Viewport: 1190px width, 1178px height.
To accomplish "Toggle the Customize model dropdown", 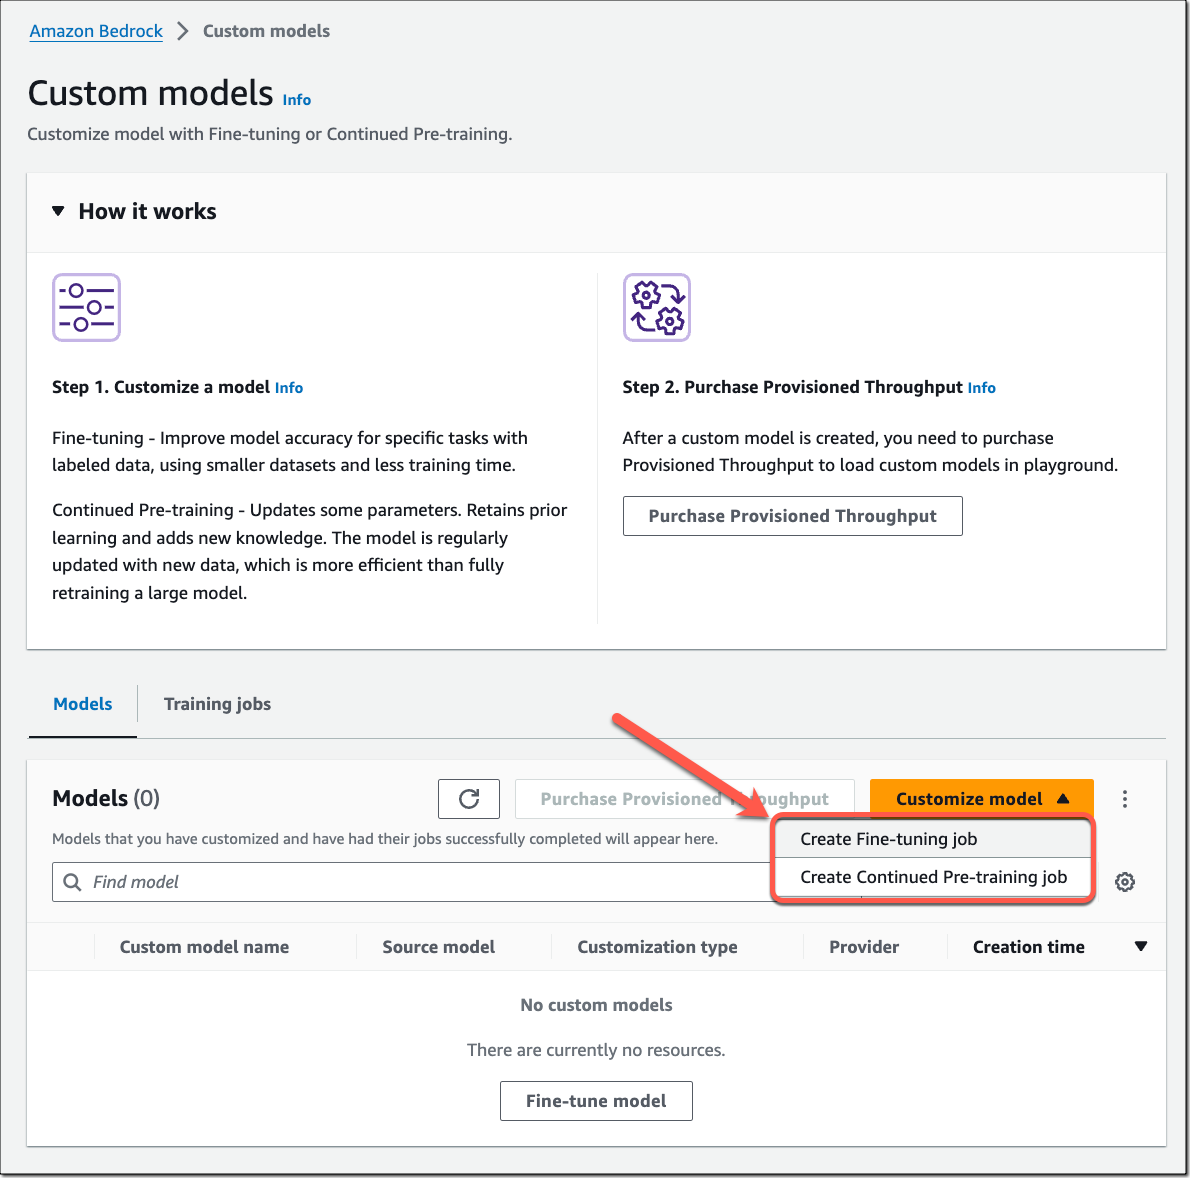I will (981, 799).
